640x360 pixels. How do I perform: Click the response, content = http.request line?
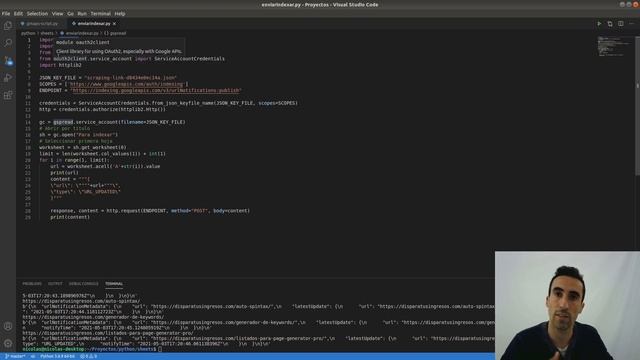pos(150,211)
